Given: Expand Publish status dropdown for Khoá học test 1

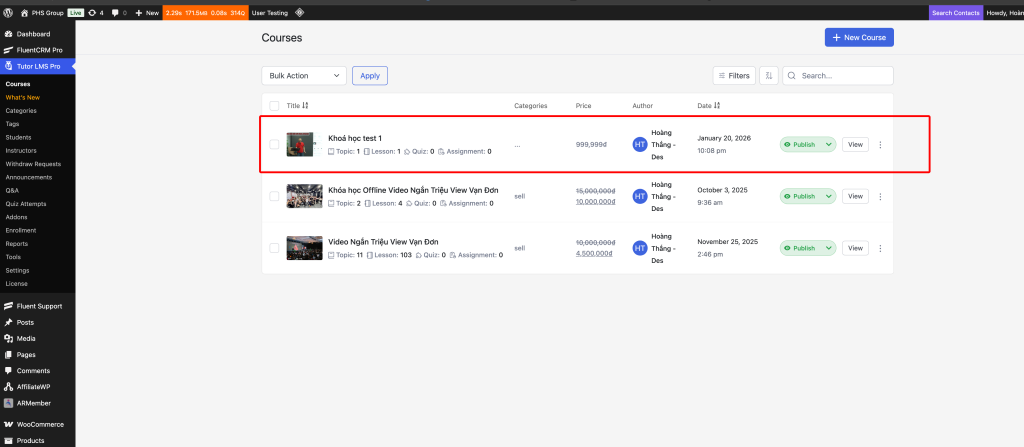Looking at the screenshot, I should 827,145.
